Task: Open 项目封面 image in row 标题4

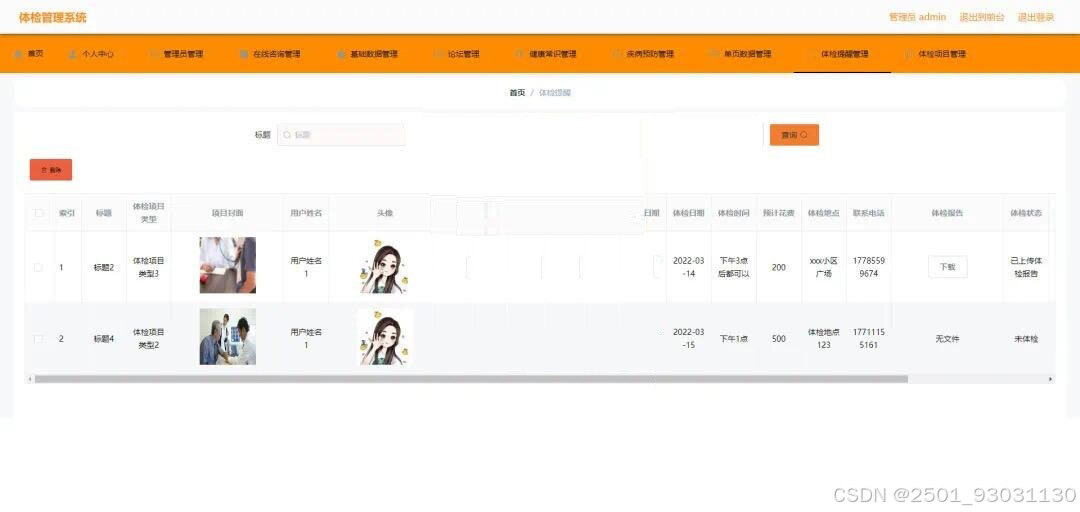Action: (227, 336)
